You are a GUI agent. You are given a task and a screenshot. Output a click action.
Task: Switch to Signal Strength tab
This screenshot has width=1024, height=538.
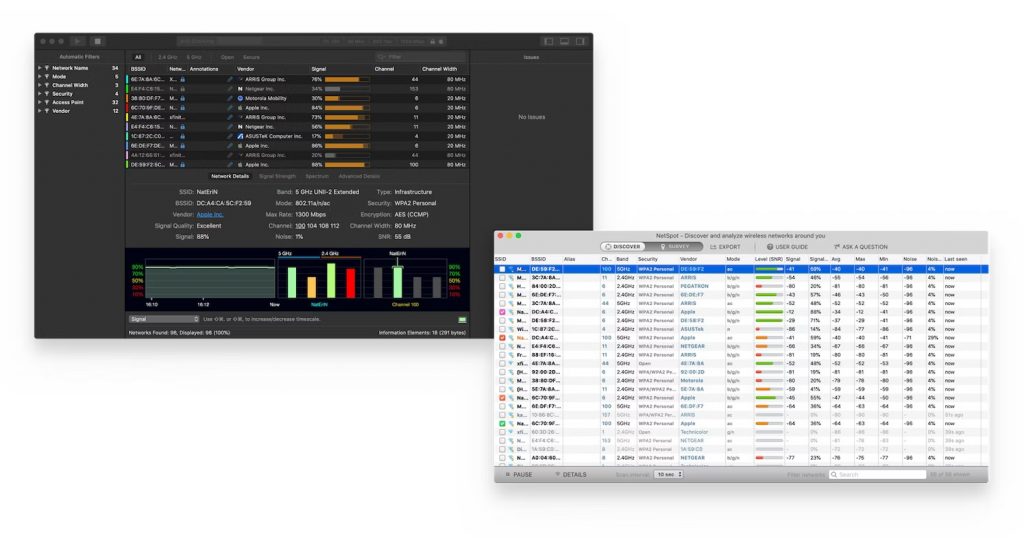(x=278, y=176)
